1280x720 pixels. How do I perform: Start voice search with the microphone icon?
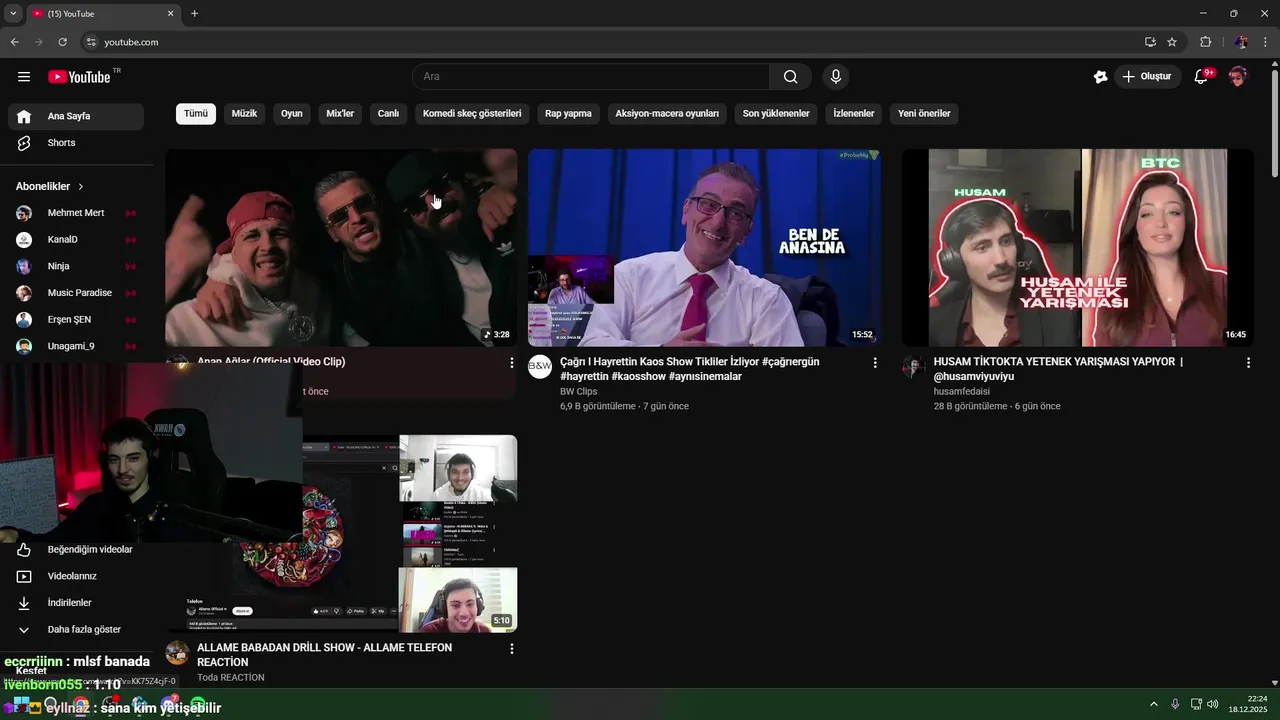(x=836, y=77)
